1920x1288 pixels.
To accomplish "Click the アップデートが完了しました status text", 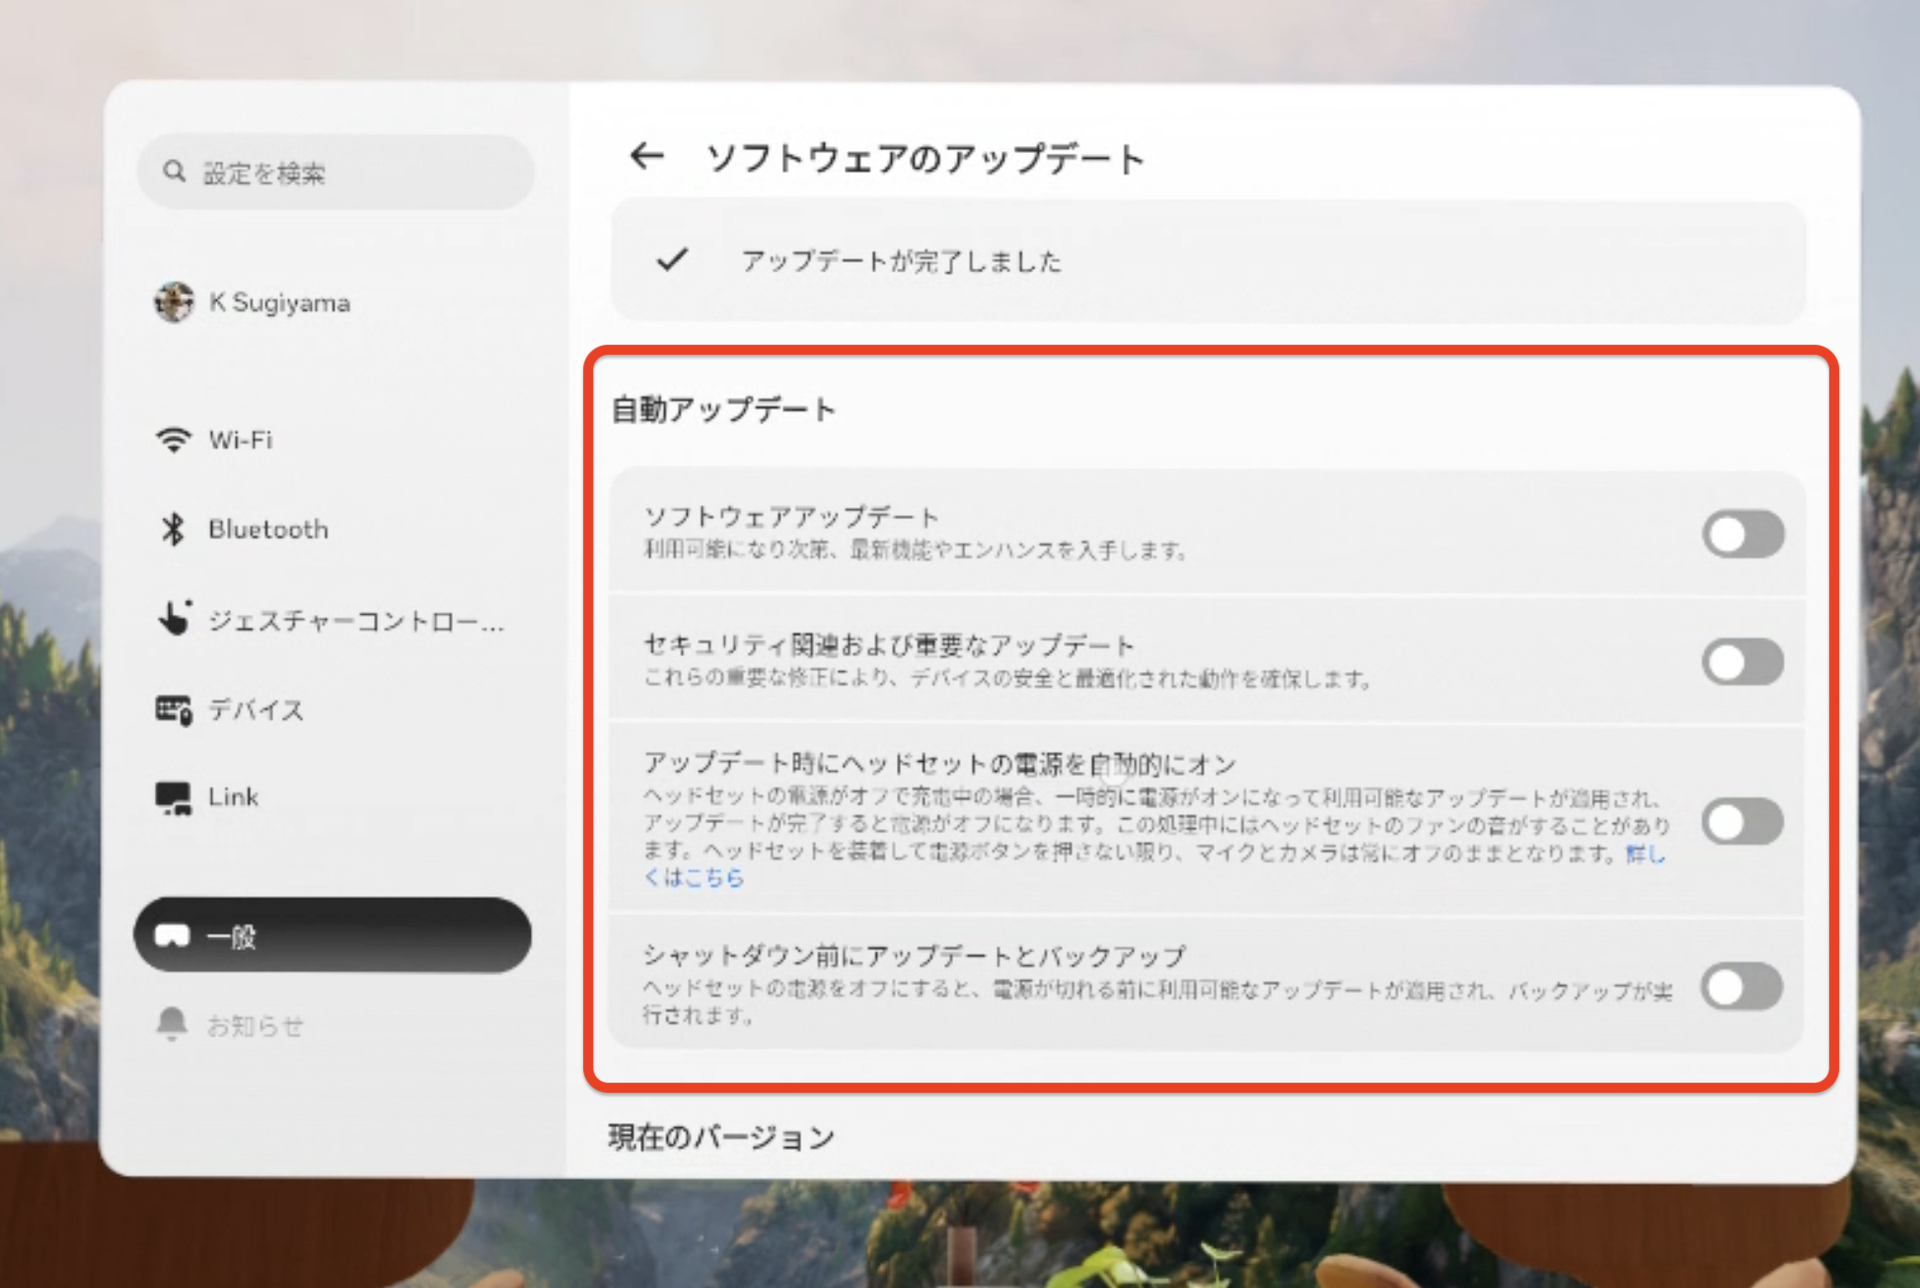I will [901, 261].
